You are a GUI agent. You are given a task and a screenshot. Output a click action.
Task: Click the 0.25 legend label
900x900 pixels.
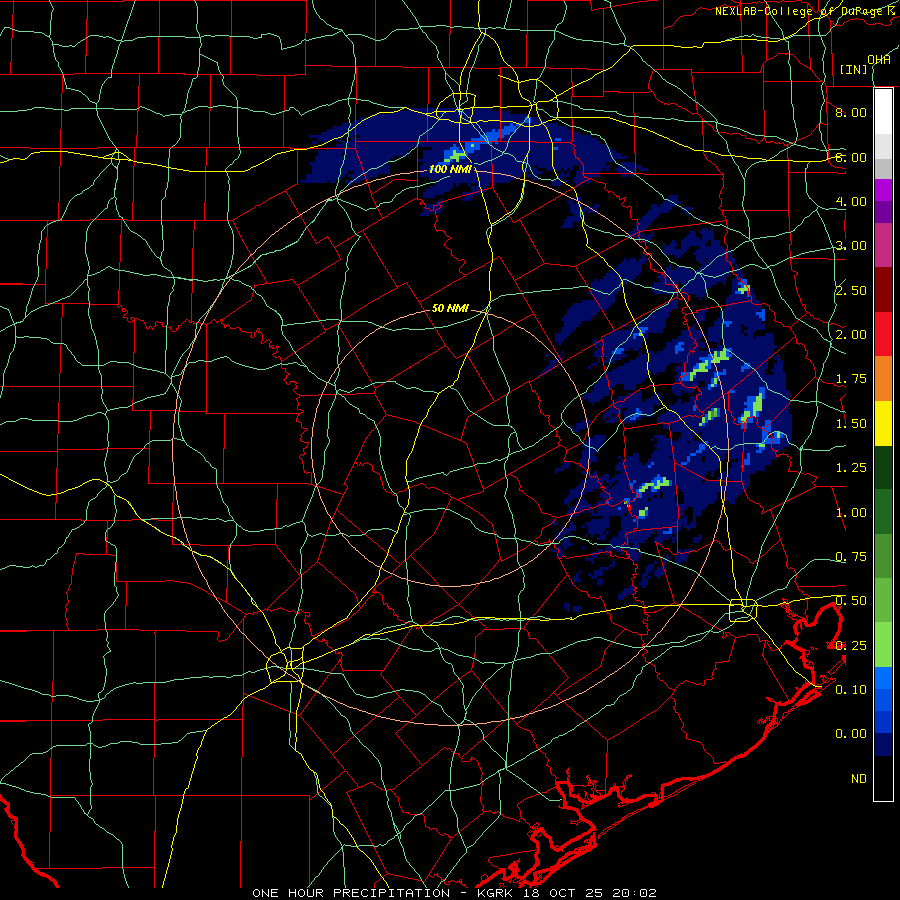(x=851, y=646)
